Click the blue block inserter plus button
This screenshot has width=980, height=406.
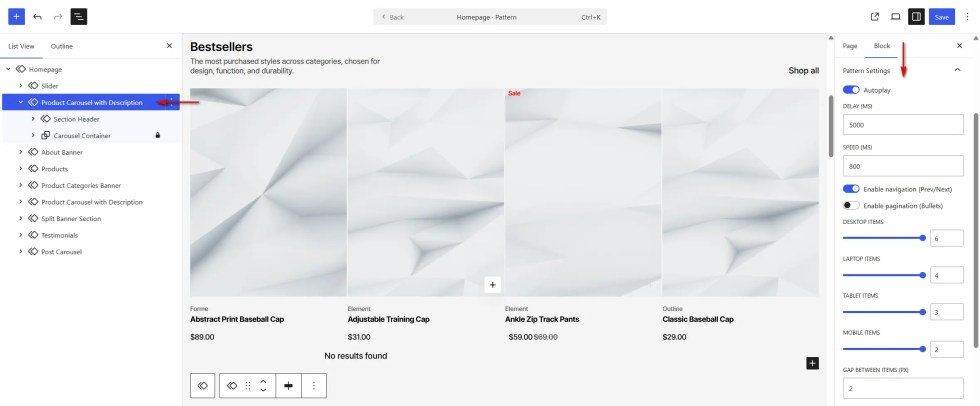17,17
